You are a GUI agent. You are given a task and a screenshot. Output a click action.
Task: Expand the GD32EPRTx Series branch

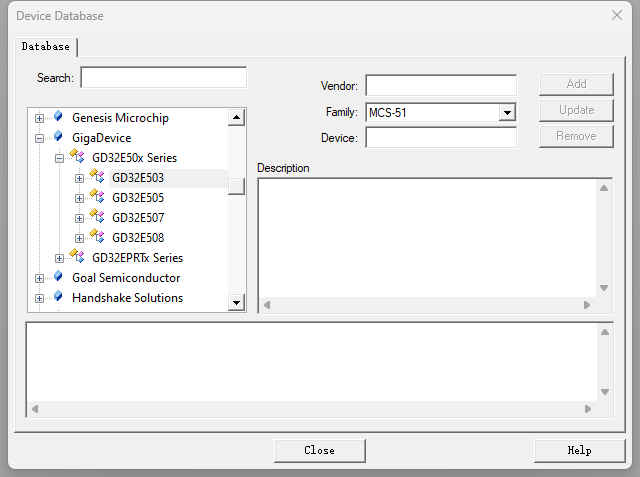[59, 258]
